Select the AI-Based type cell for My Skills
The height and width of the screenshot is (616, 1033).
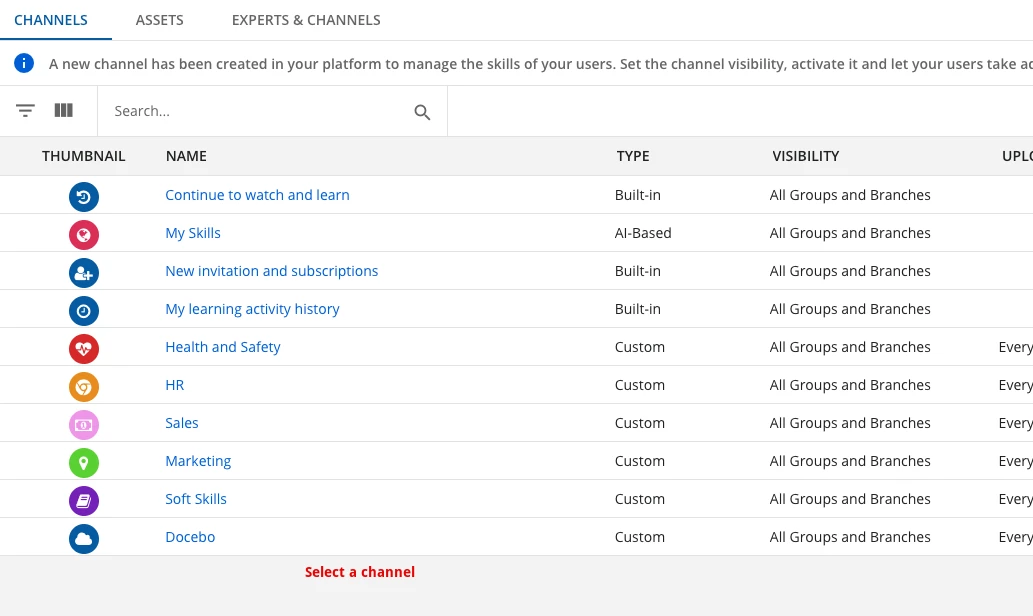(x=643, y=233)
